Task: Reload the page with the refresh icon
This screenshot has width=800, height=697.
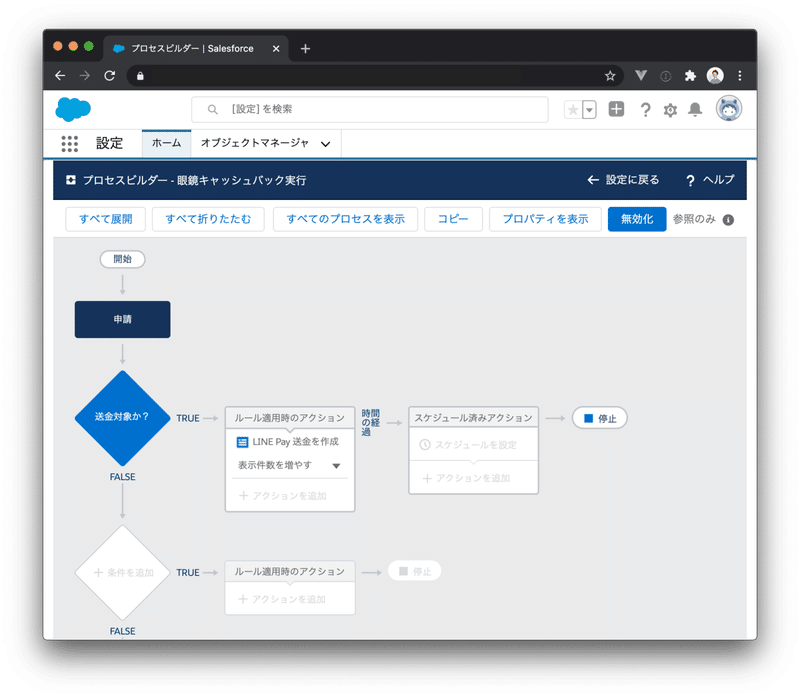Action: 109,76
